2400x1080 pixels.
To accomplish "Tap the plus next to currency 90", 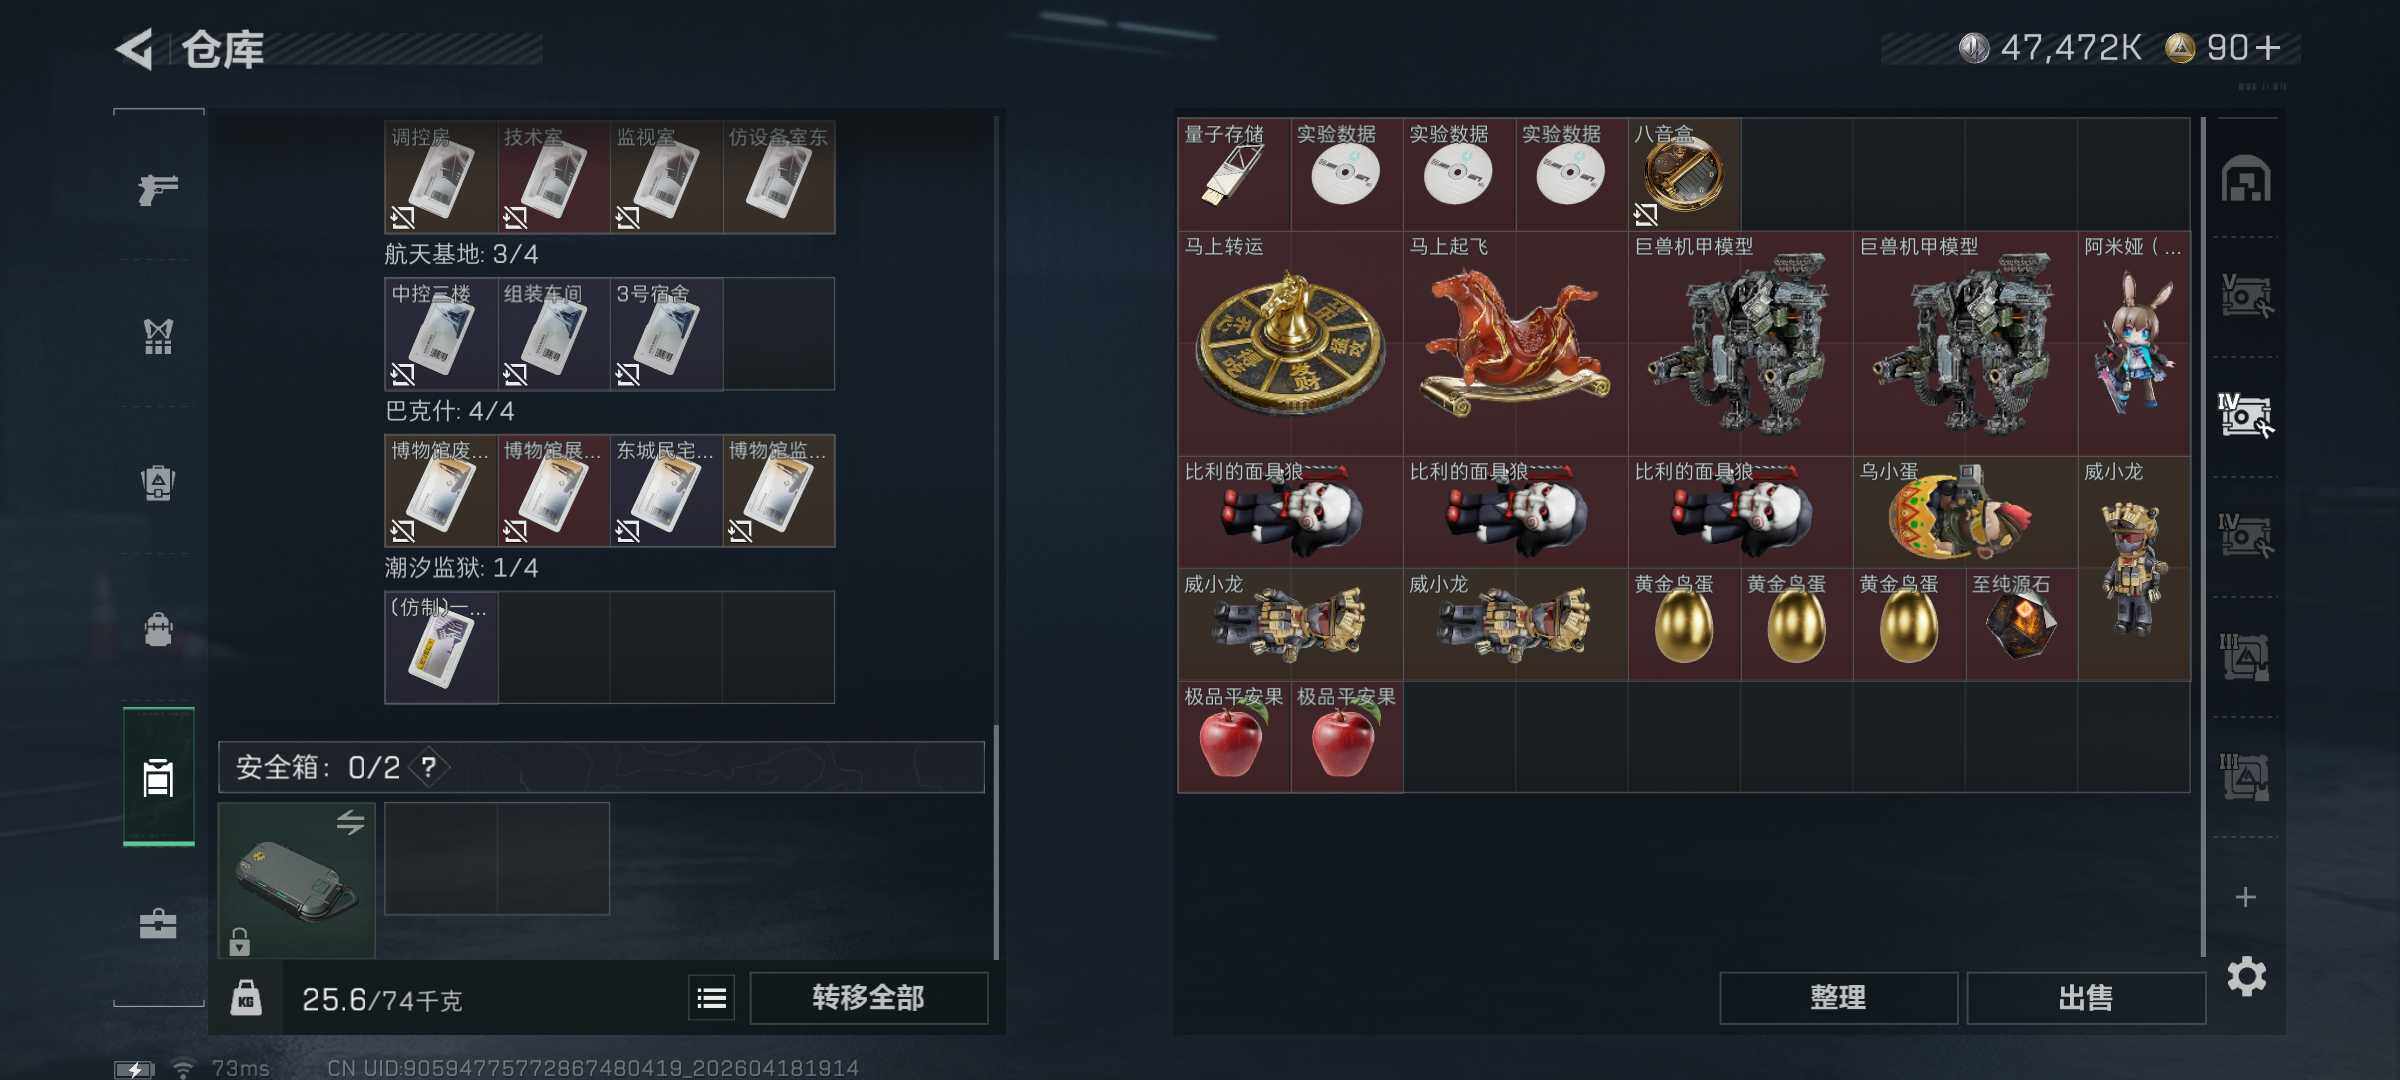I will 2269,47.
